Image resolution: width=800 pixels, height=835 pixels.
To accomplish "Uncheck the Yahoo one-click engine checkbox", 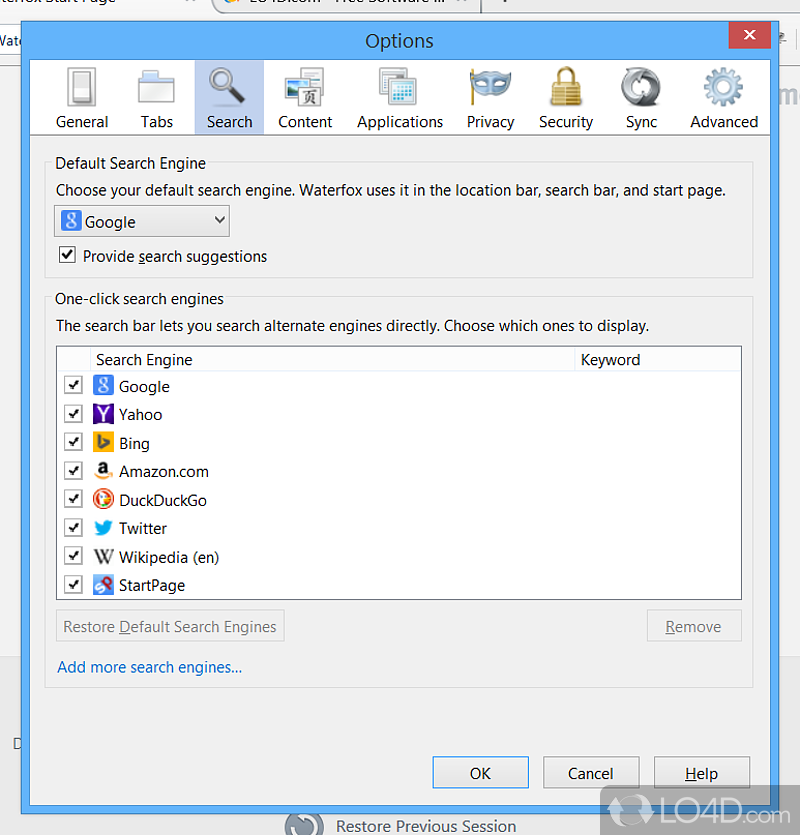I will tap(74, 414).
